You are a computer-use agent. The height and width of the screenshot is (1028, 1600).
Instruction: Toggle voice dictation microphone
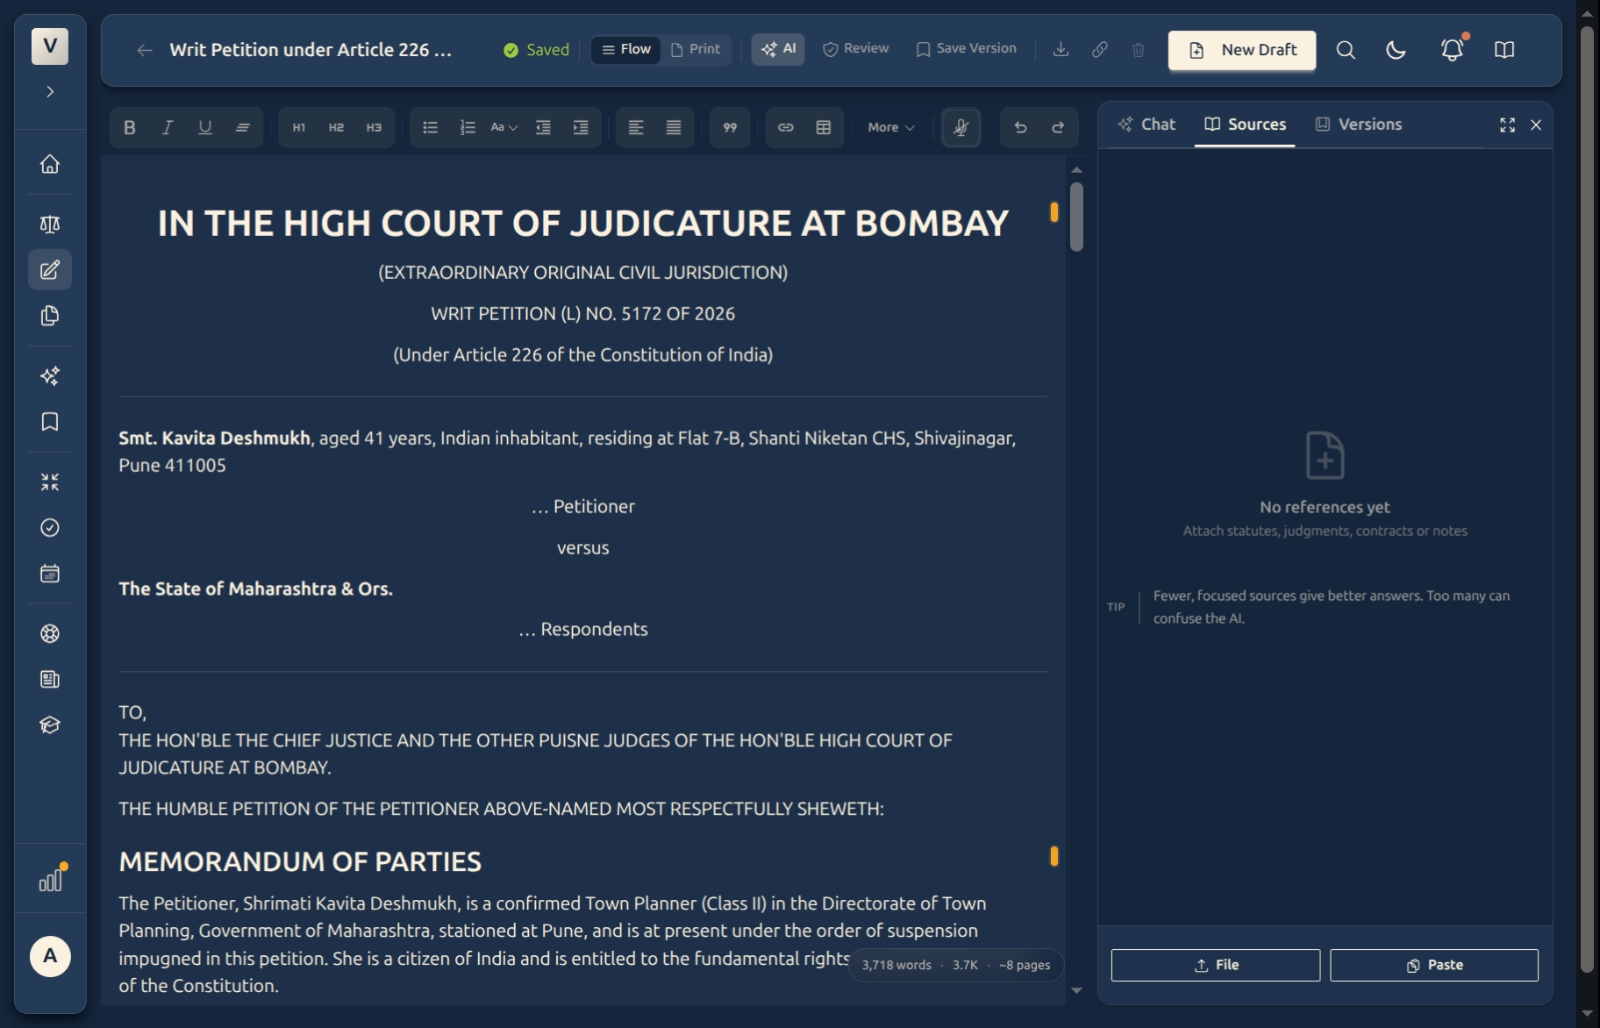961,127
